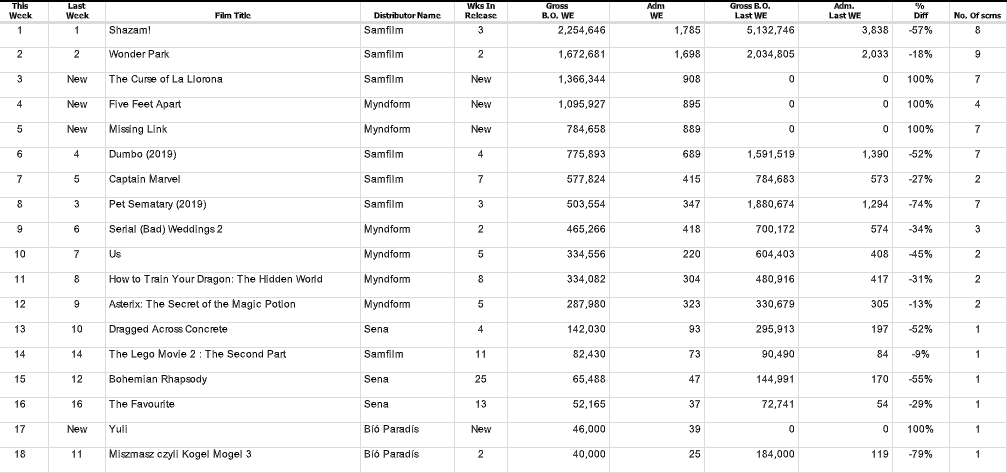Click the 'Film Title' column header
The image size is (1007, 473).
(x=232, y=16)
